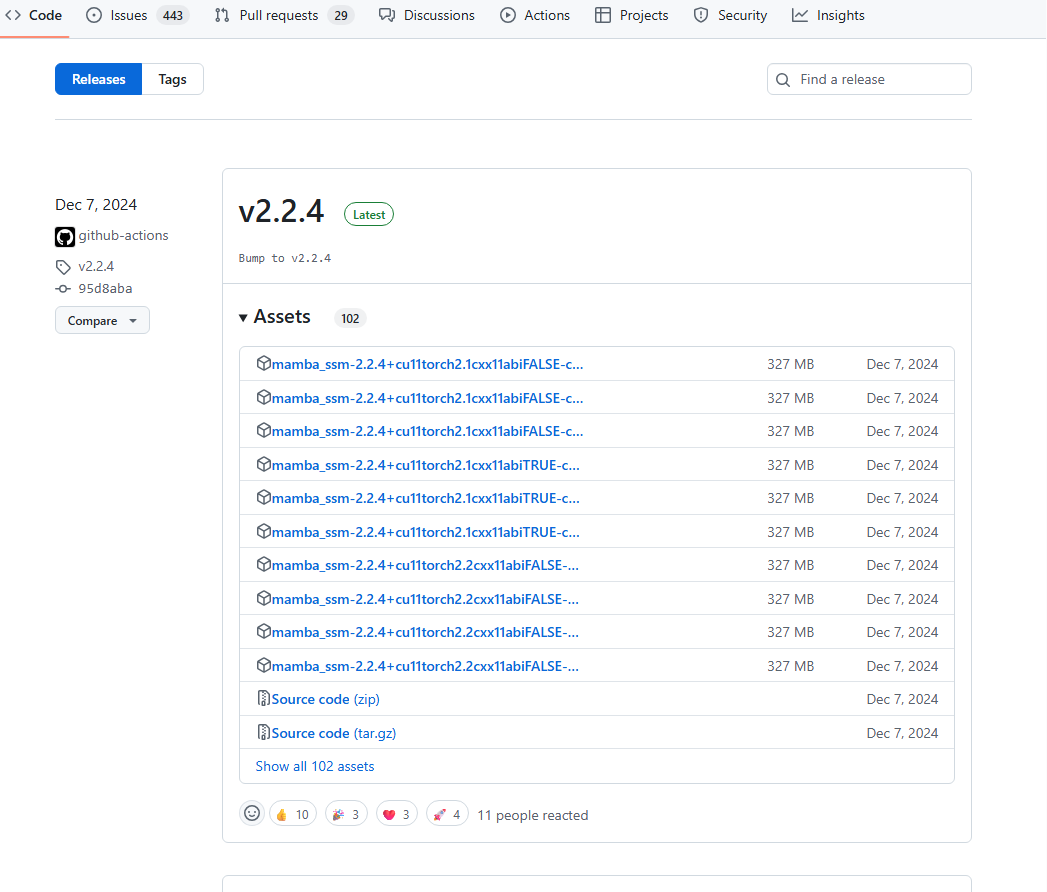
Task: Click the github-actions avatar
Action: [64, 236]
